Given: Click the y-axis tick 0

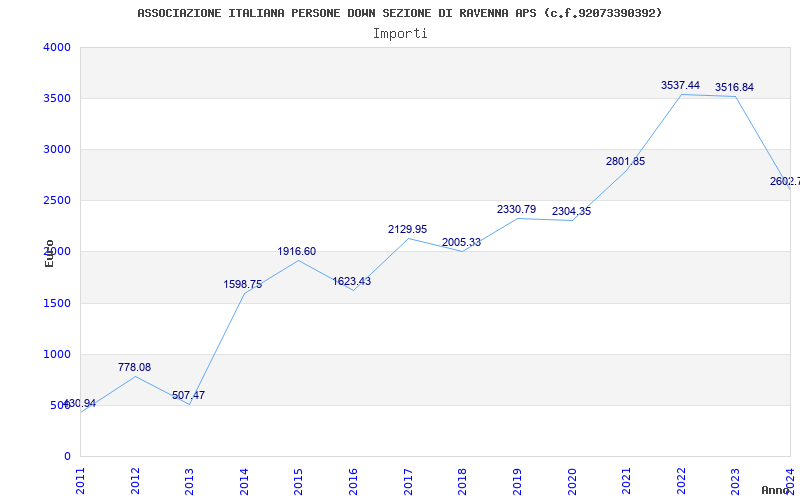Looking at the screenshot, I should coord(67,457).
